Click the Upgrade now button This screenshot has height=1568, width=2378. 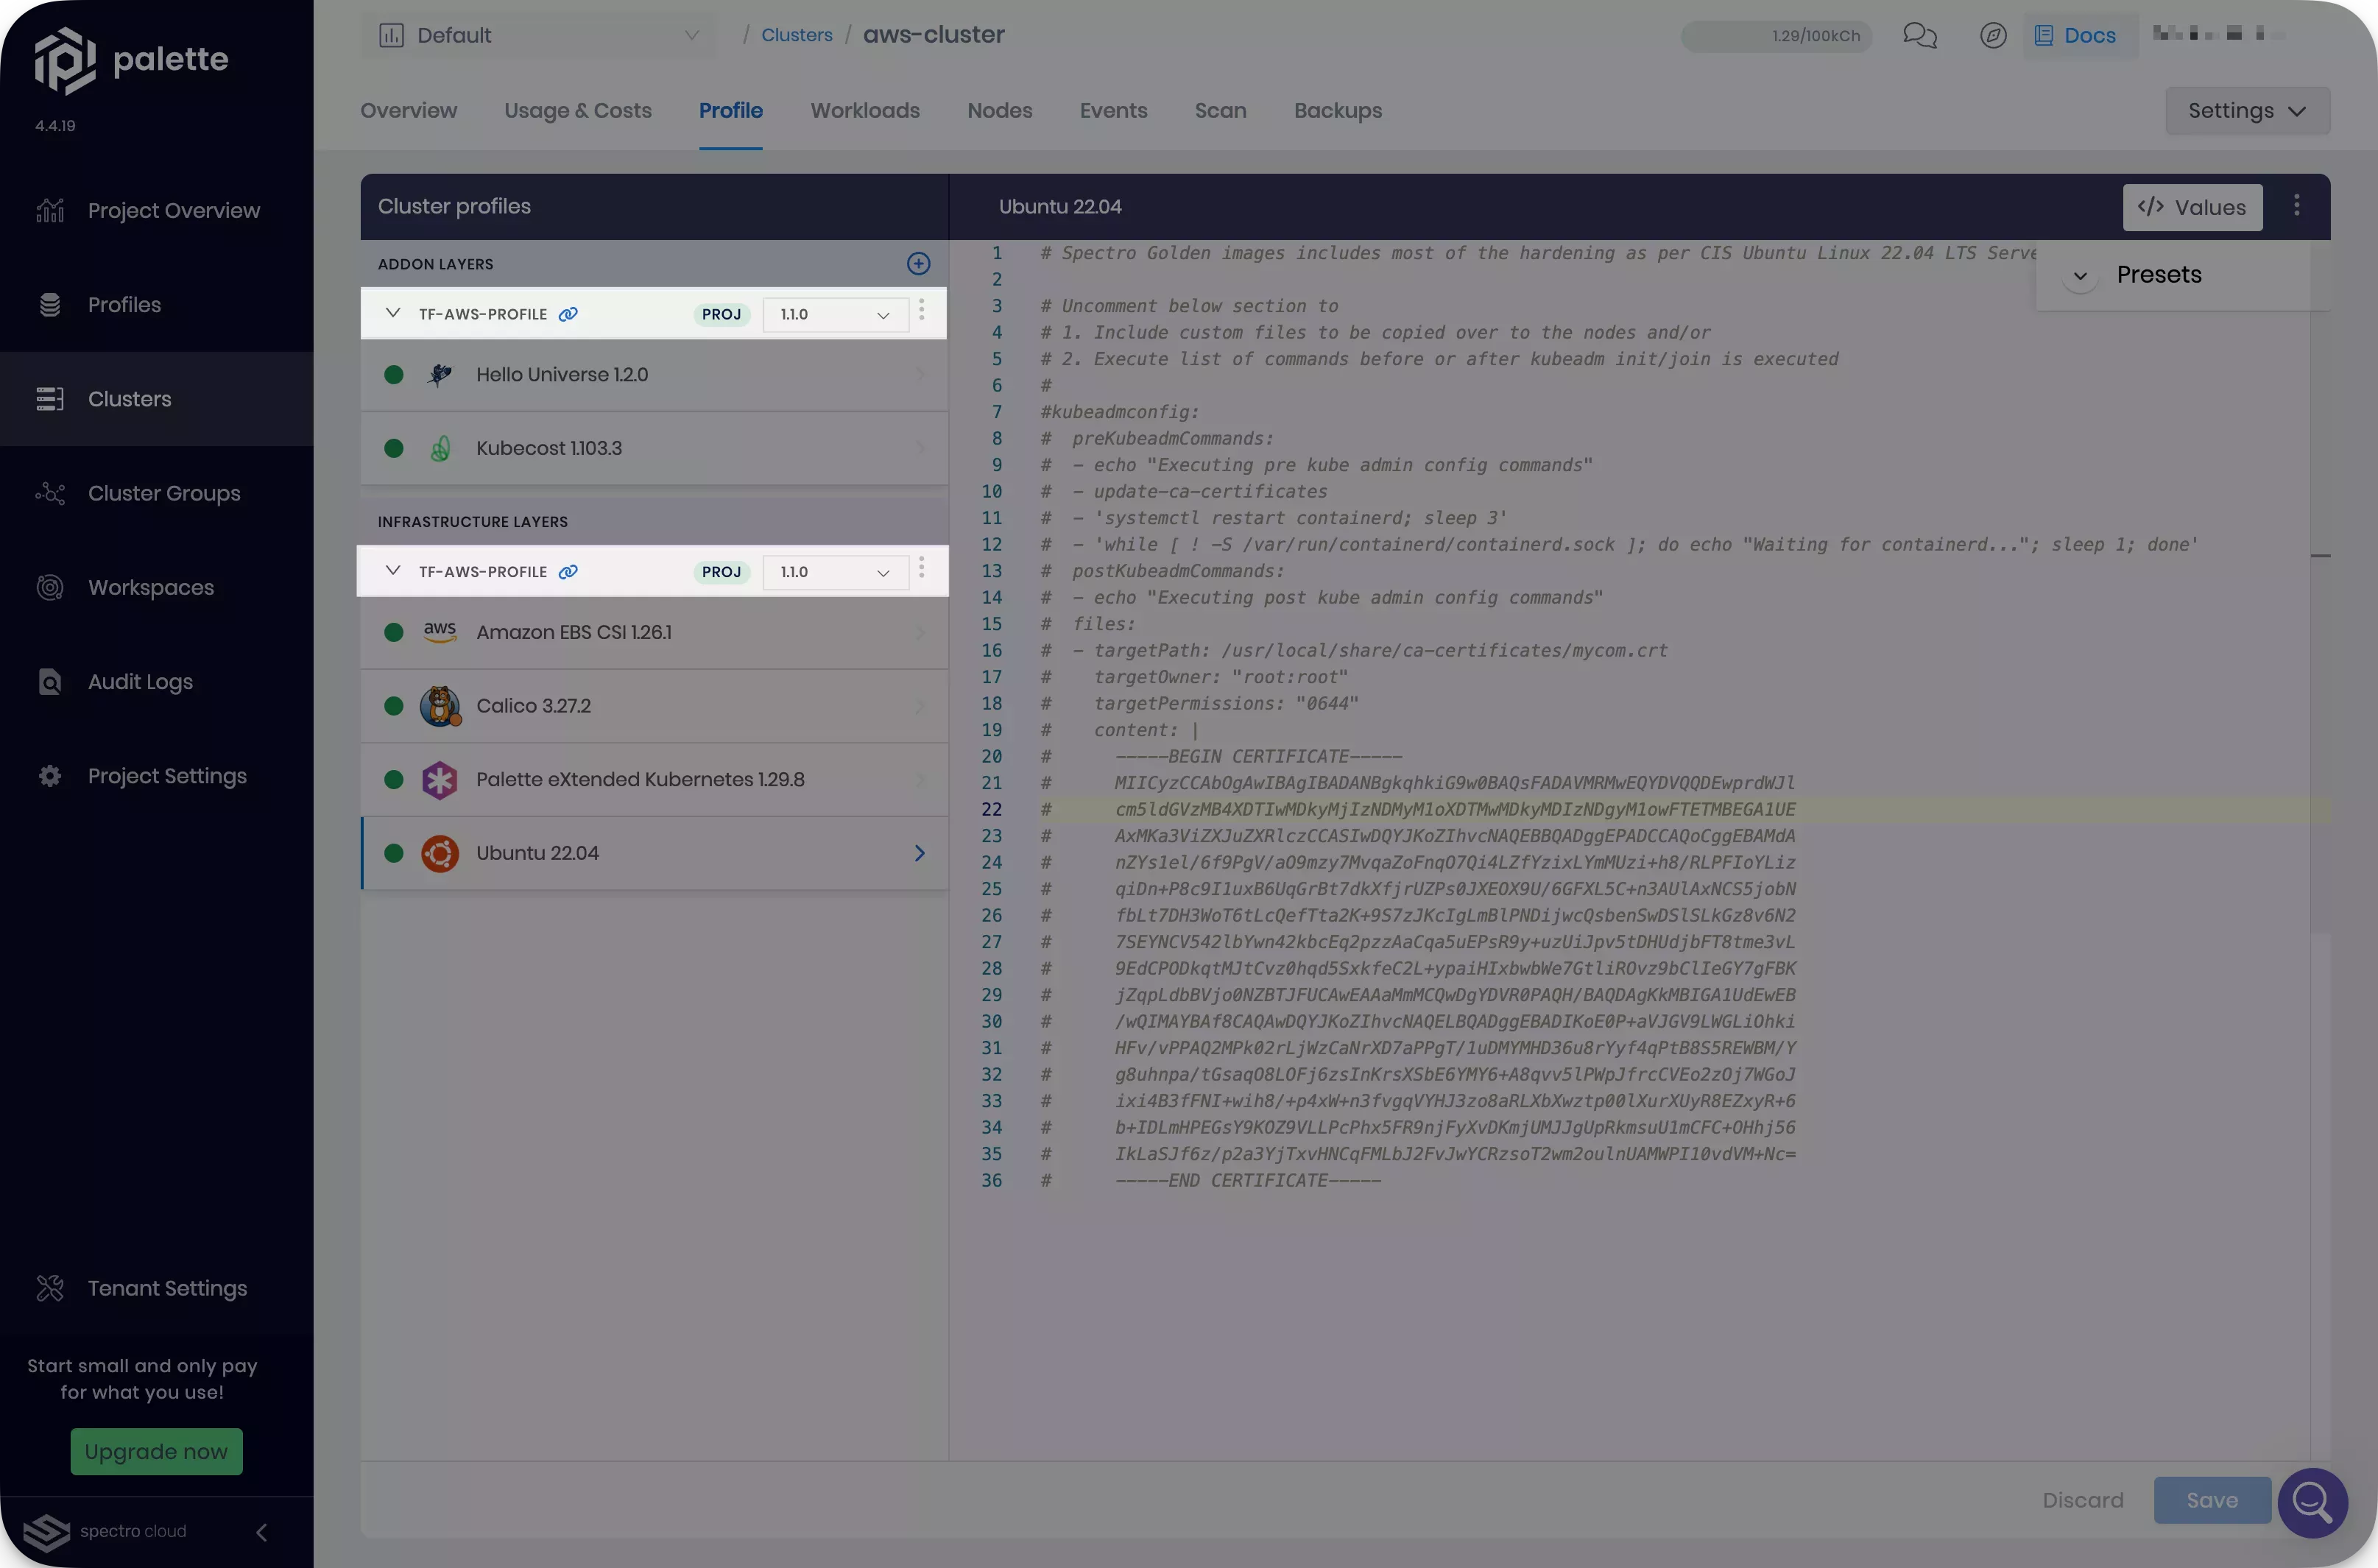155,1451
